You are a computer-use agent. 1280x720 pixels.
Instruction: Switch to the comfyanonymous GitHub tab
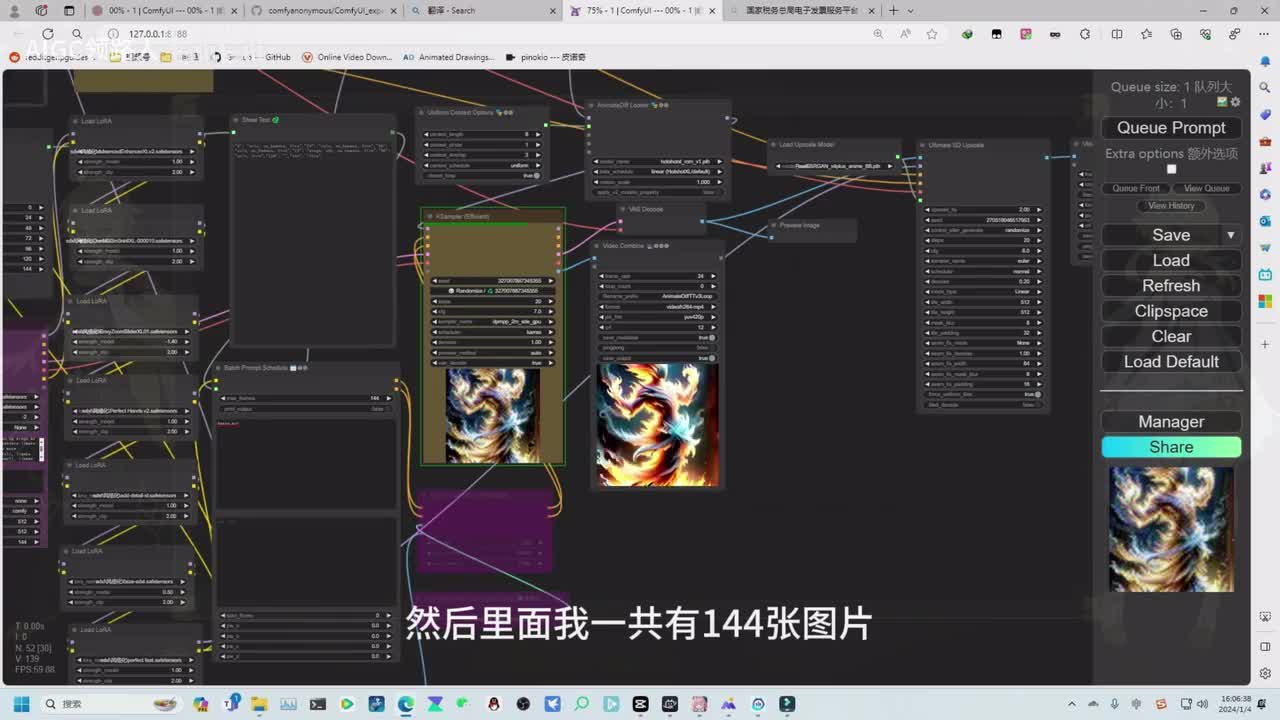pyautogui.click(x=320, y=11)
